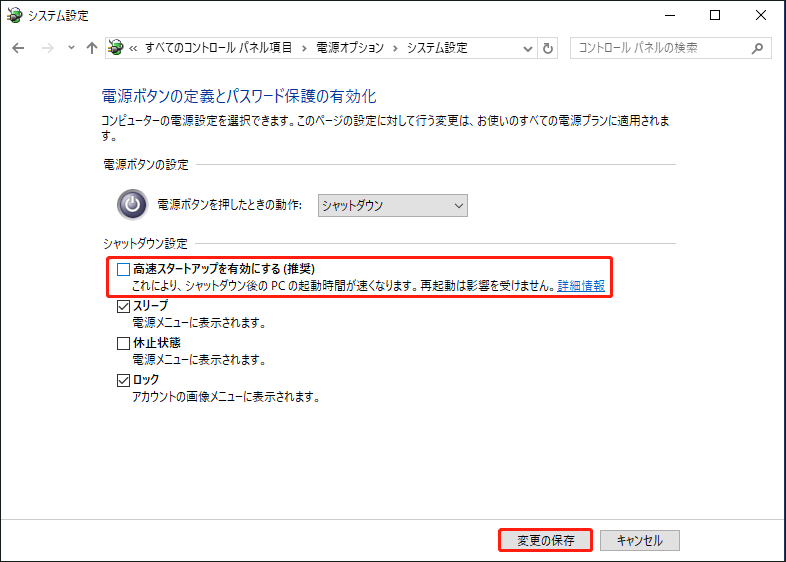The width and height of the screenshot is (786, 562).
Task: Navigate to 電源オプション breadcrumb
Action: point(350,48)
